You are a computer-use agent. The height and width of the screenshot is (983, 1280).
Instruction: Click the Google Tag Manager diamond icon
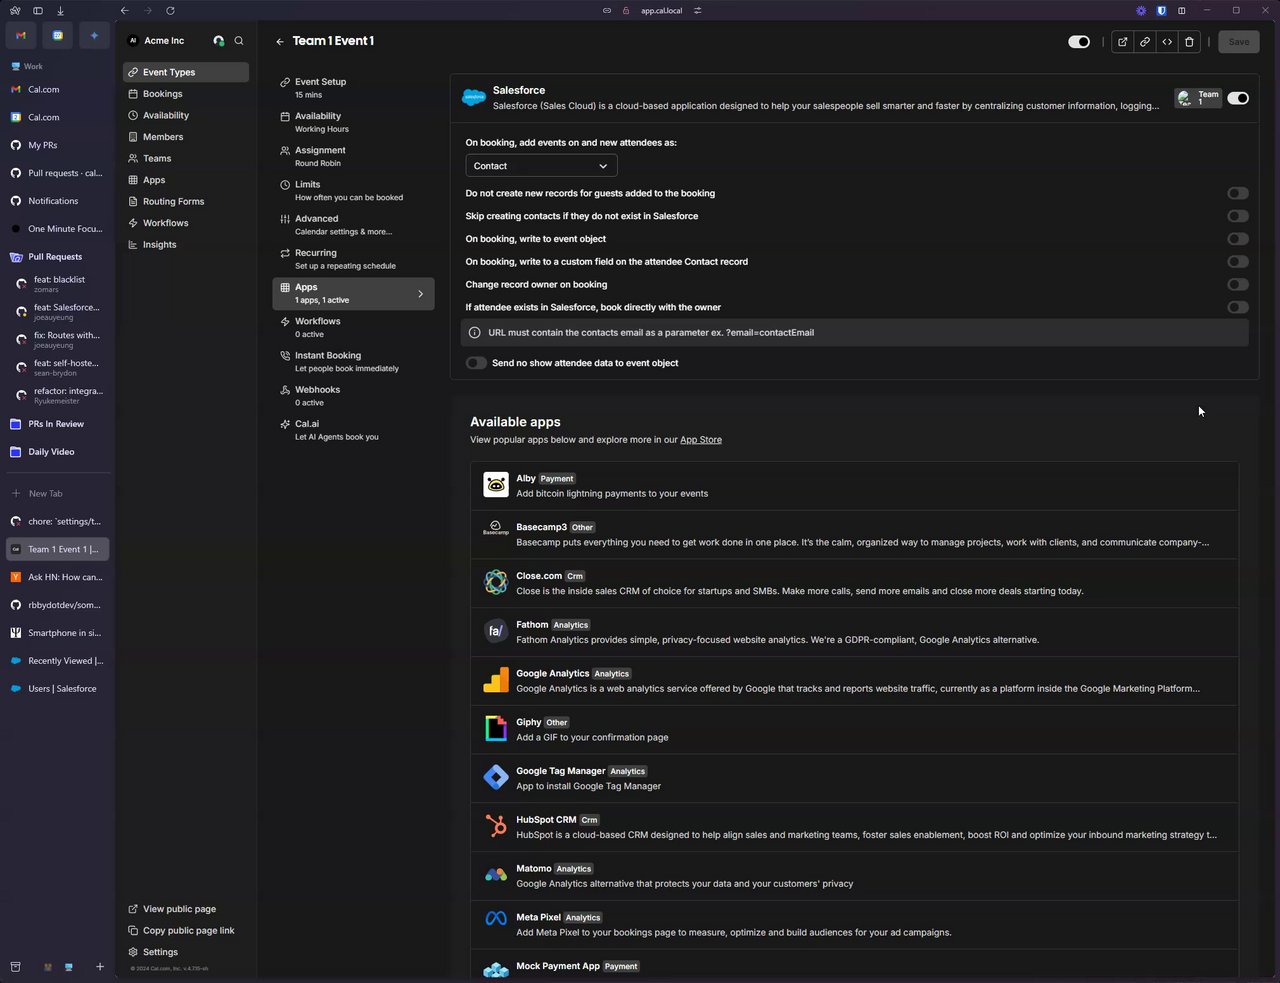(496, 777)
